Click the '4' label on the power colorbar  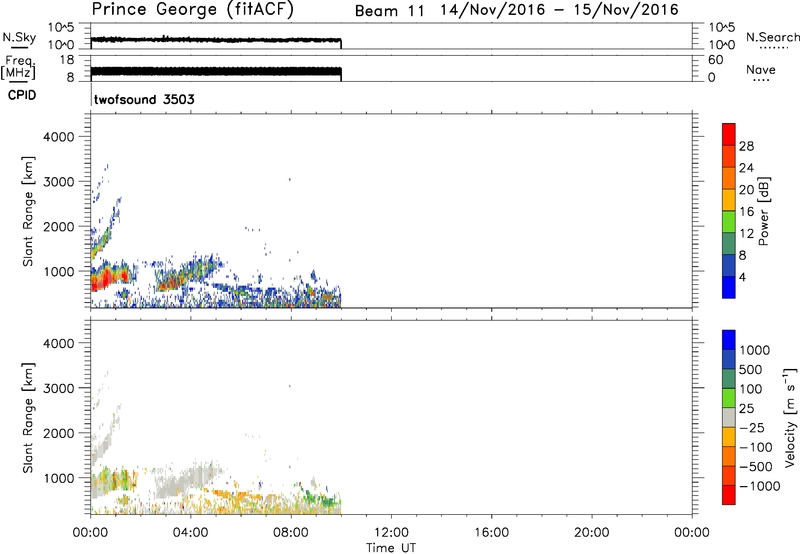coord(742,277)
